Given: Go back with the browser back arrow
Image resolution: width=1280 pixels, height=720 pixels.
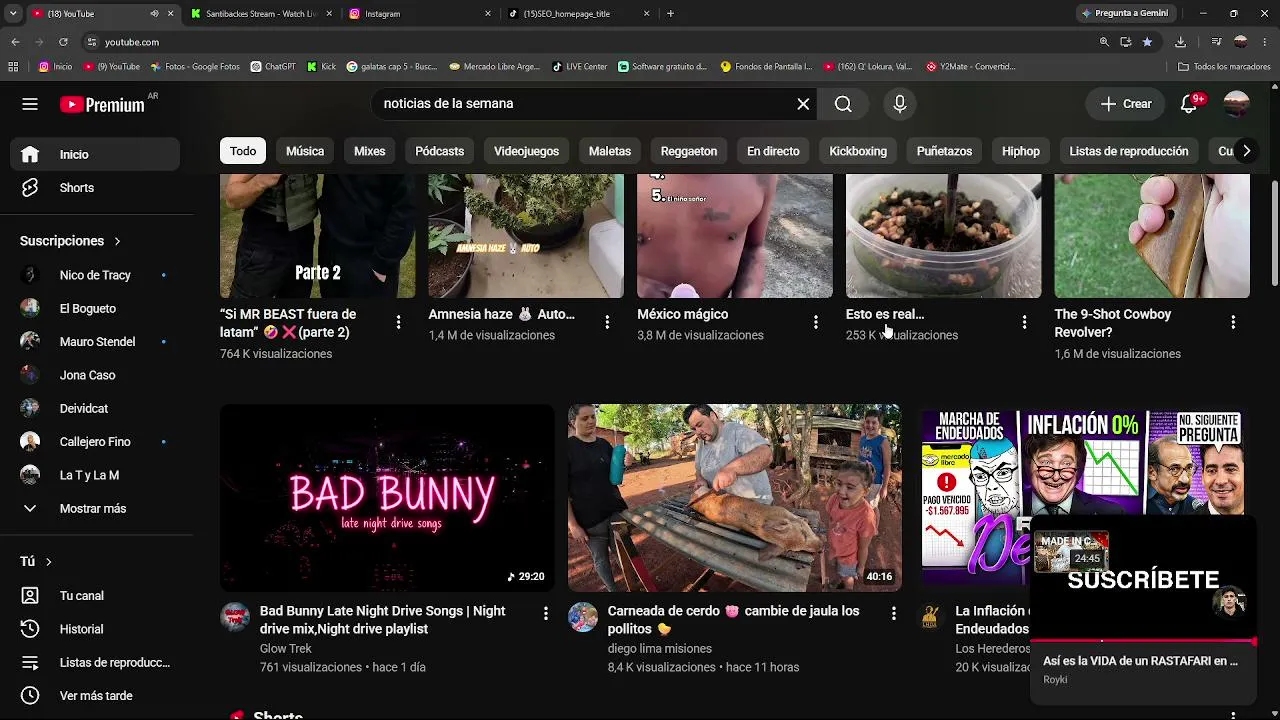Looking at the screenshot, I should tap(15, 42).
